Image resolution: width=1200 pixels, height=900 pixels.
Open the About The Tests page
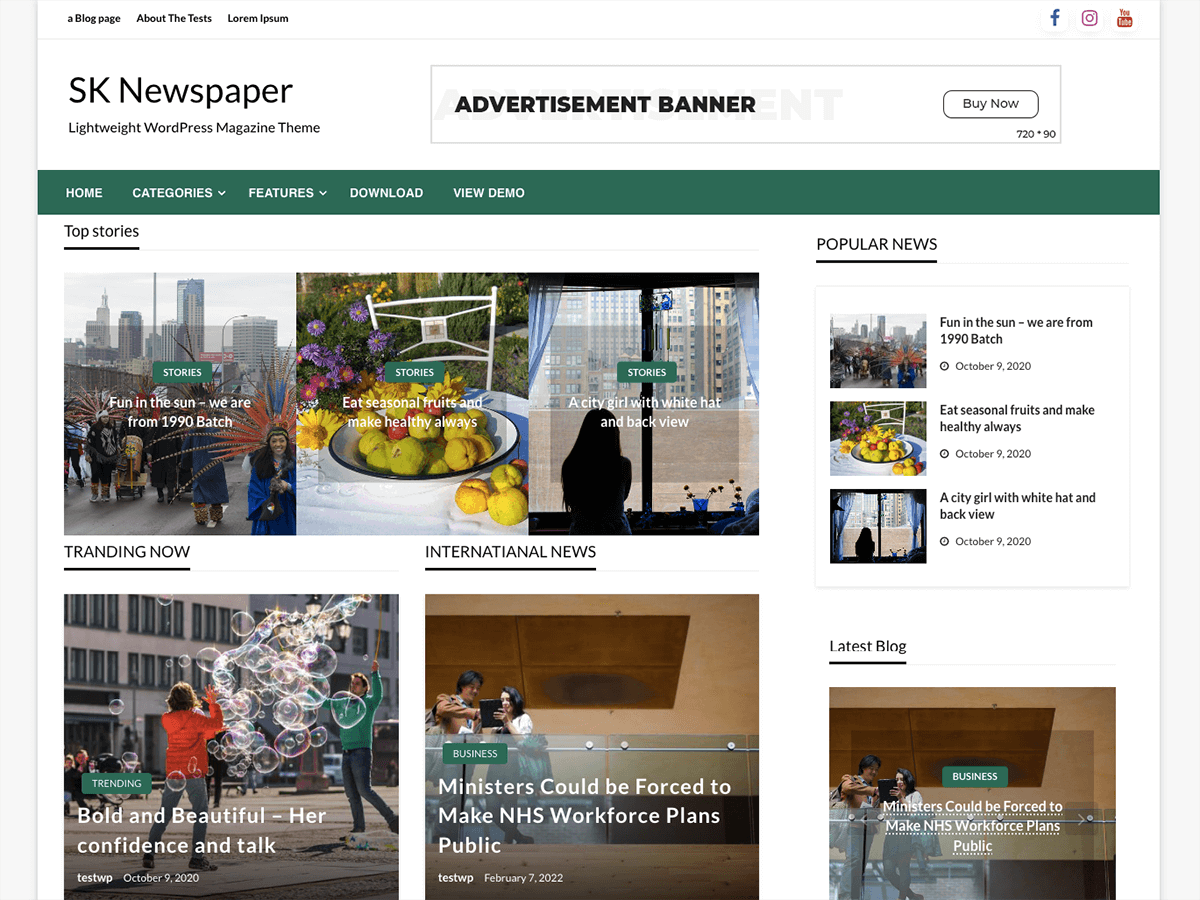pyautogui.click(x=174, y=18)
